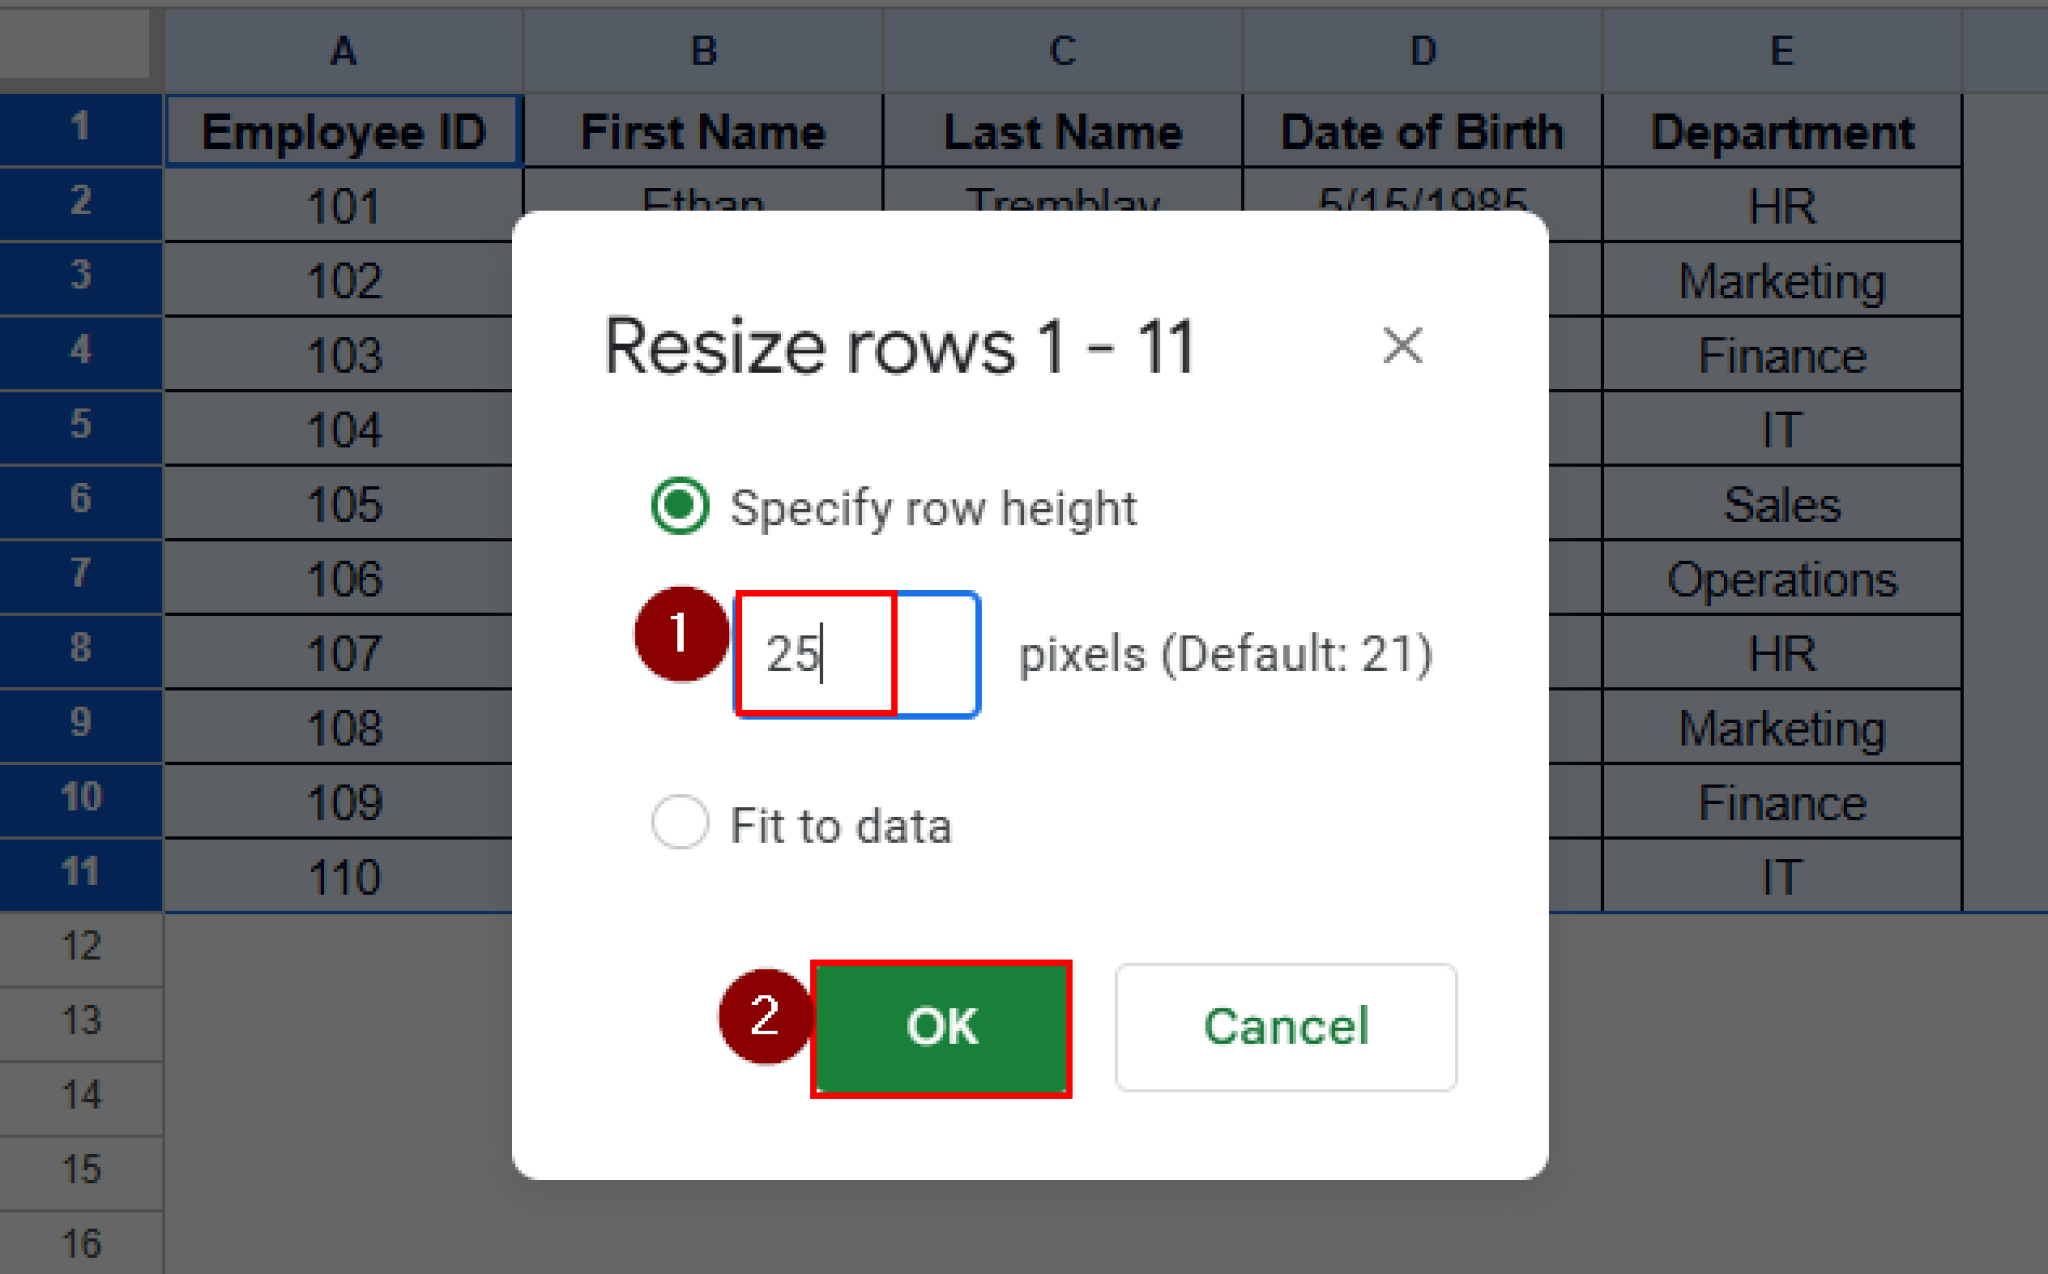2048x1274 pixels.
Task: Close the Resize rows dialog with the X
Action: pos(1402,346)
